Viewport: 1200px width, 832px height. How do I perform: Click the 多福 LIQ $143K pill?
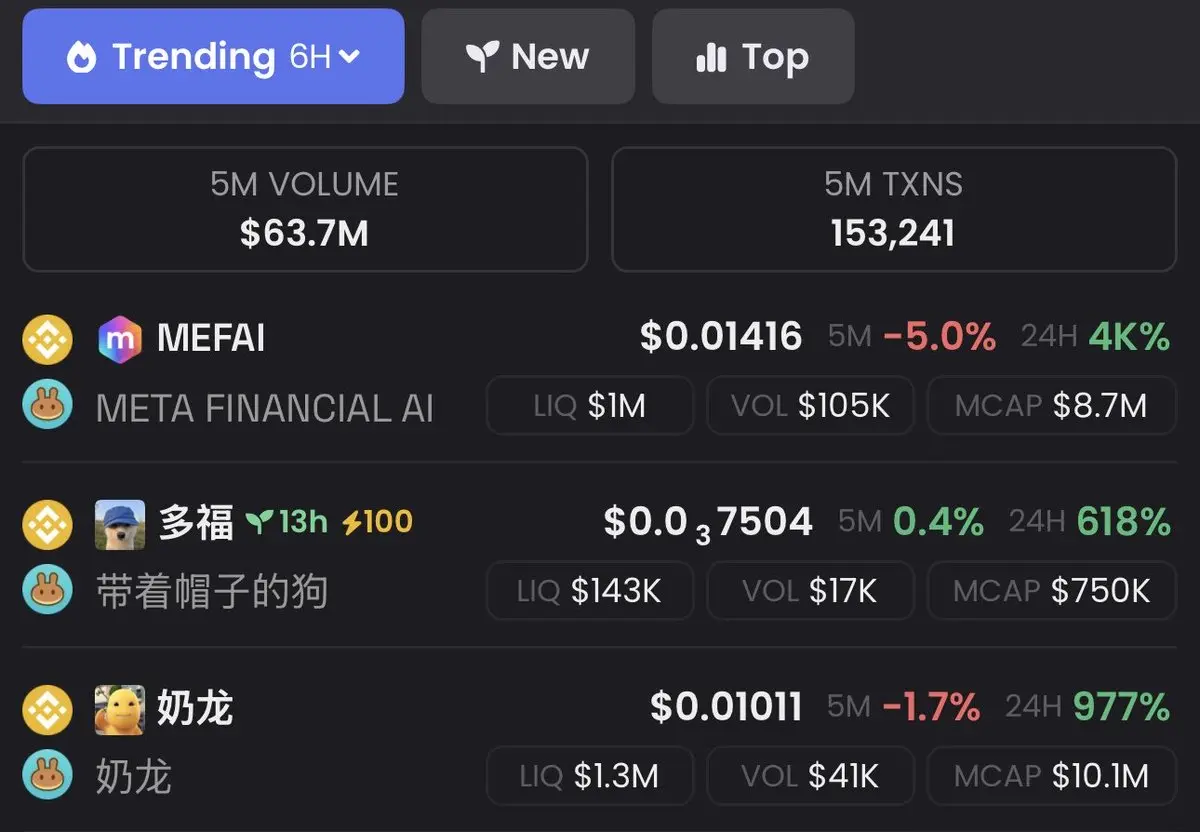(x=589, y=591)
